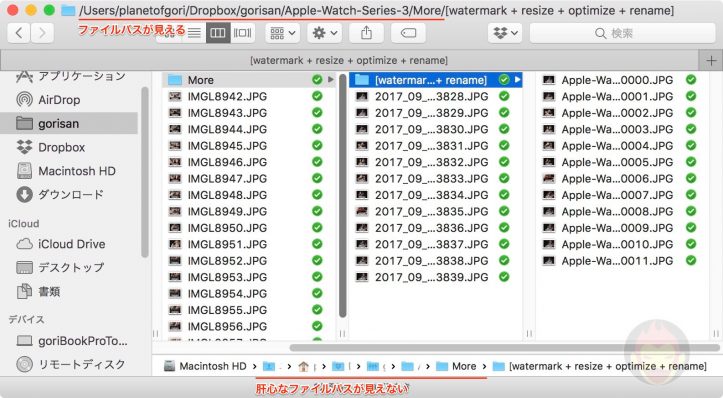This screenshot has height=398, width=723.
Task: Click More in the path bar
Action: pyautogui.click(x=456, y=366)
